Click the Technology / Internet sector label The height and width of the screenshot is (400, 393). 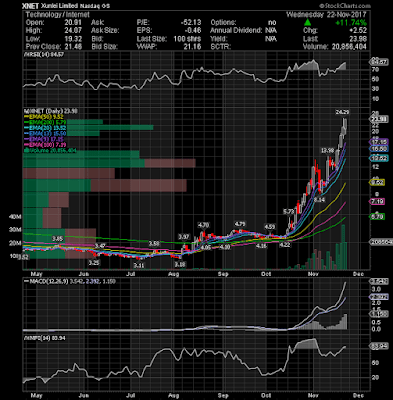pyautogui.click(x=57, y=14)
